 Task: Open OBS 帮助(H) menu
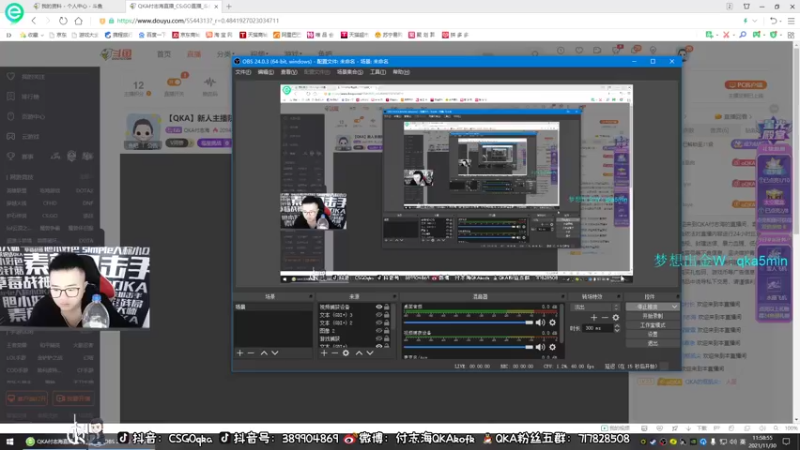[401, 72]
